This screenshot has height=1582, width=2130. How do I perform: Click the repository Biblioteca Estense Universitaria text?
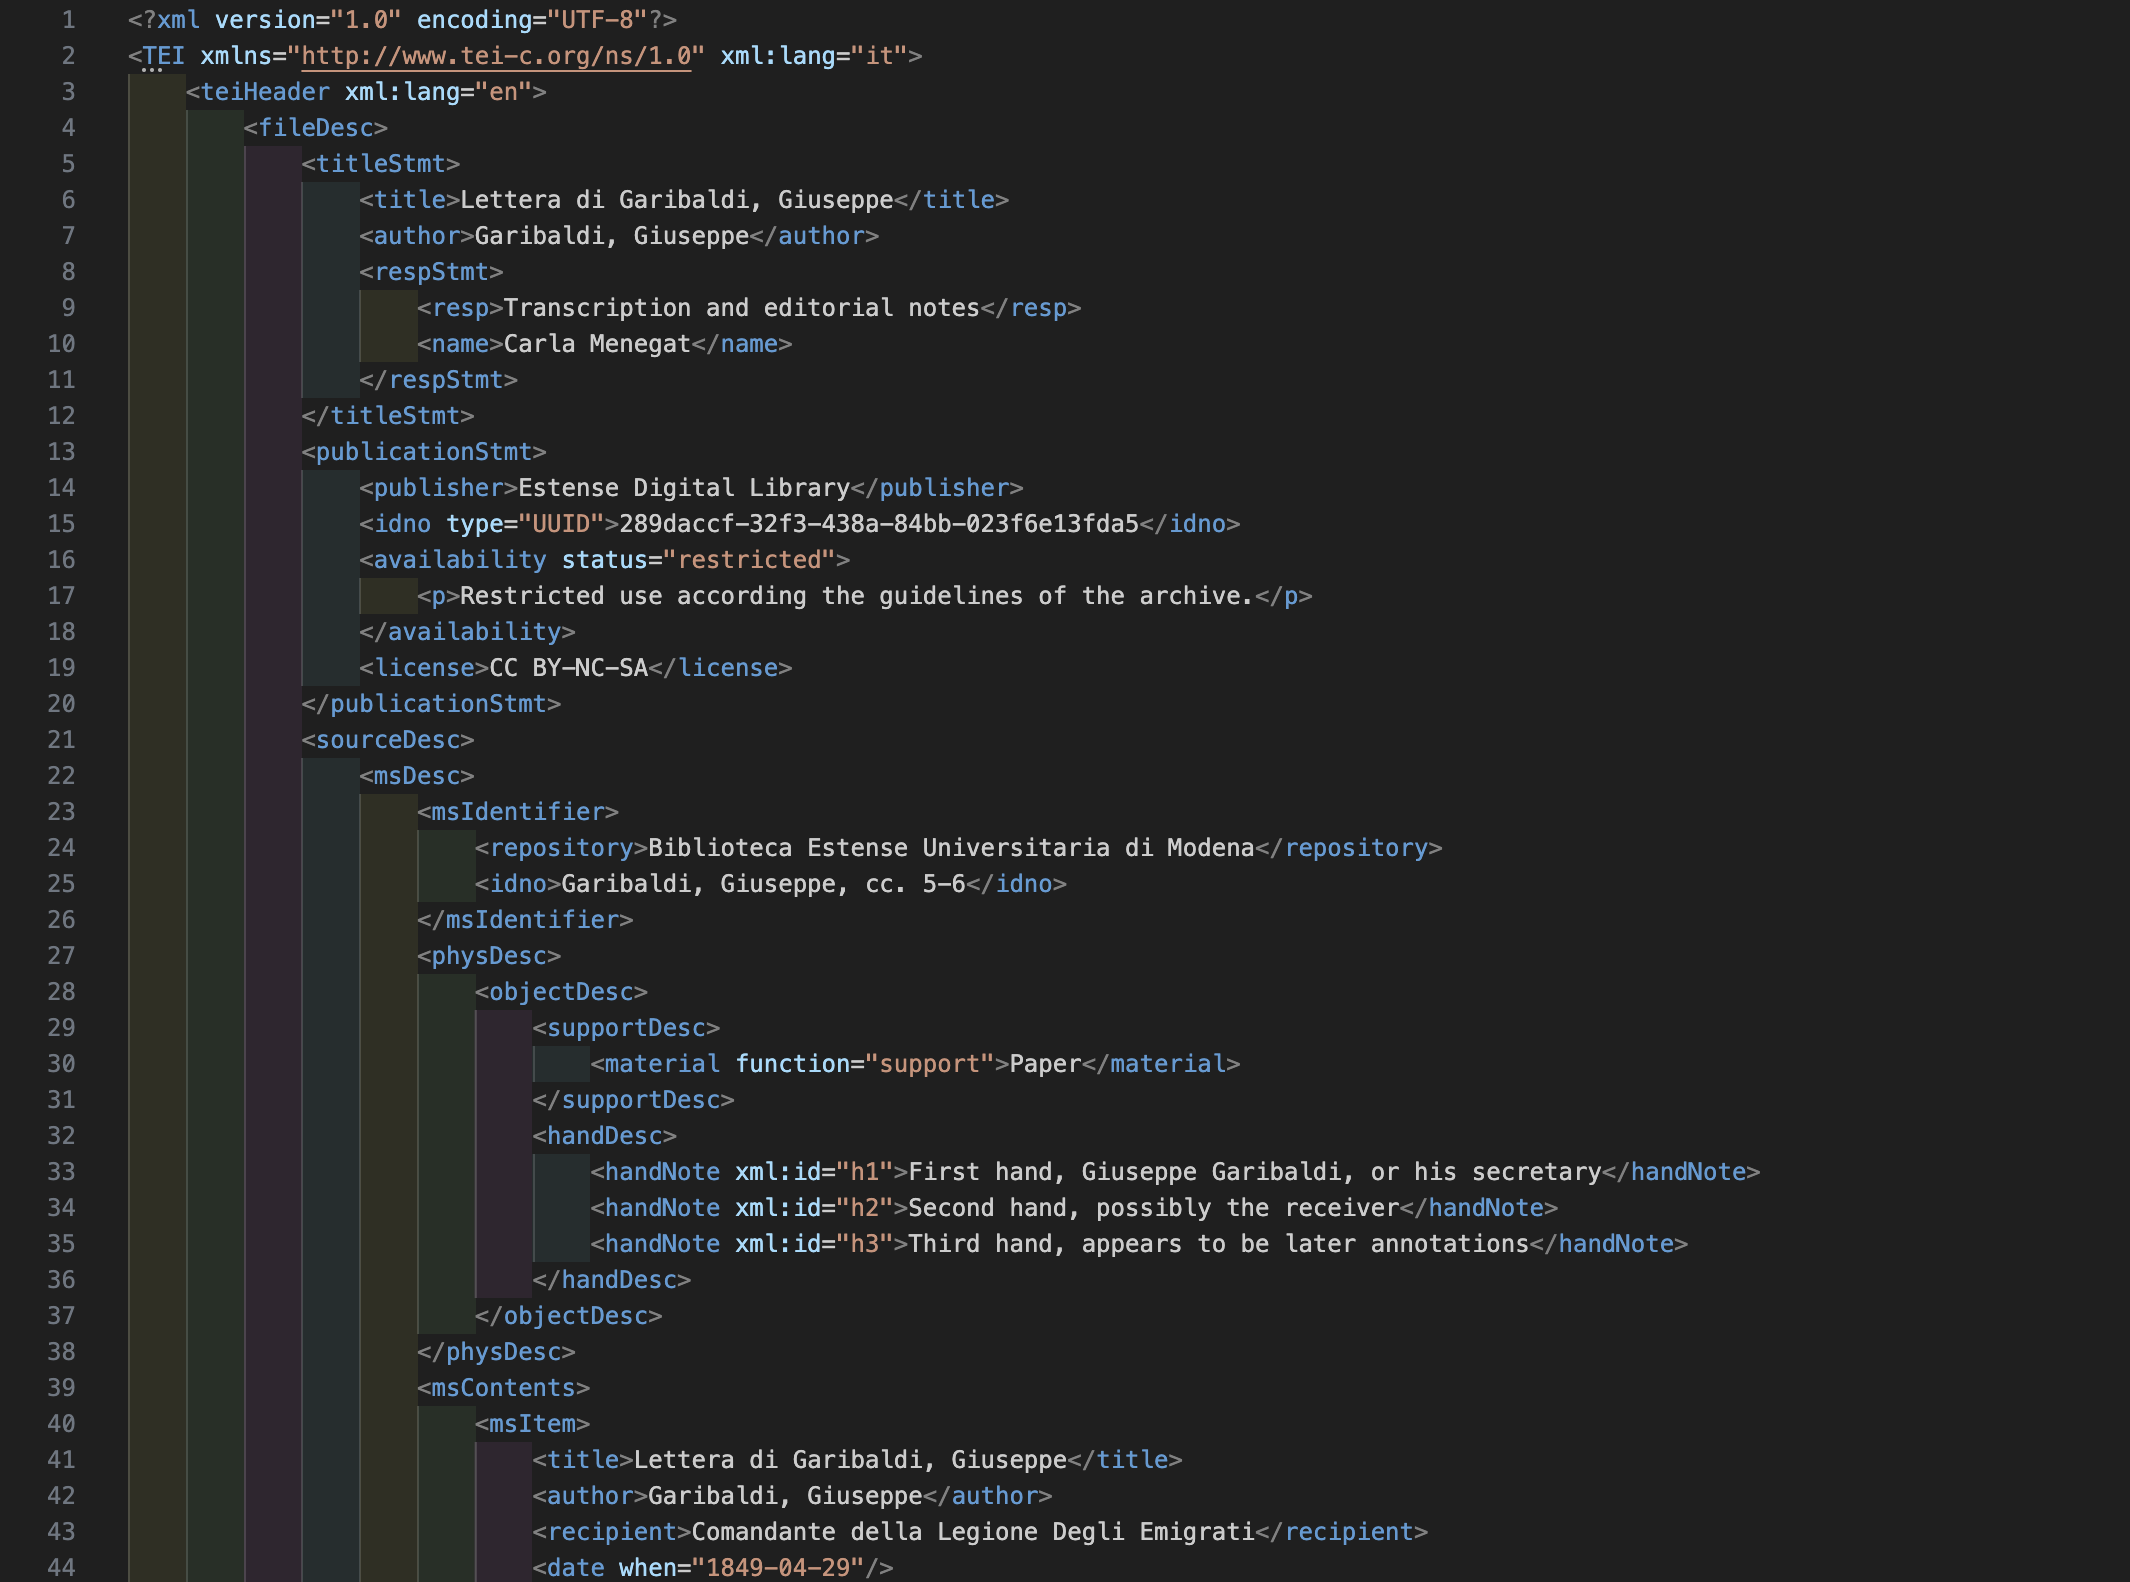pyautogui.click(x=950, y=847)
